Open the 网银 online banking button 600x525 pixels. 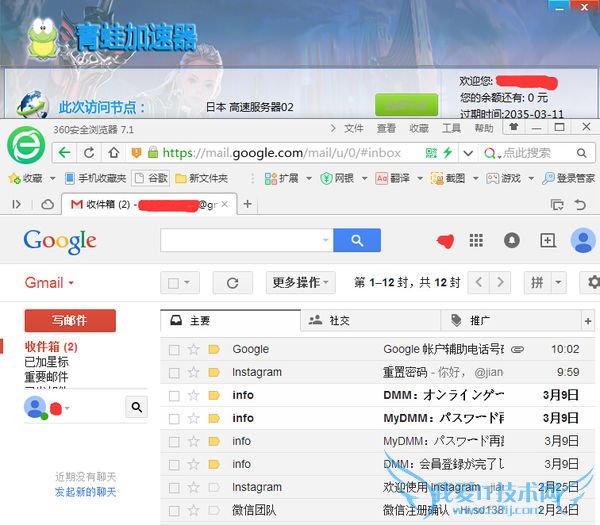coord(337,178)
